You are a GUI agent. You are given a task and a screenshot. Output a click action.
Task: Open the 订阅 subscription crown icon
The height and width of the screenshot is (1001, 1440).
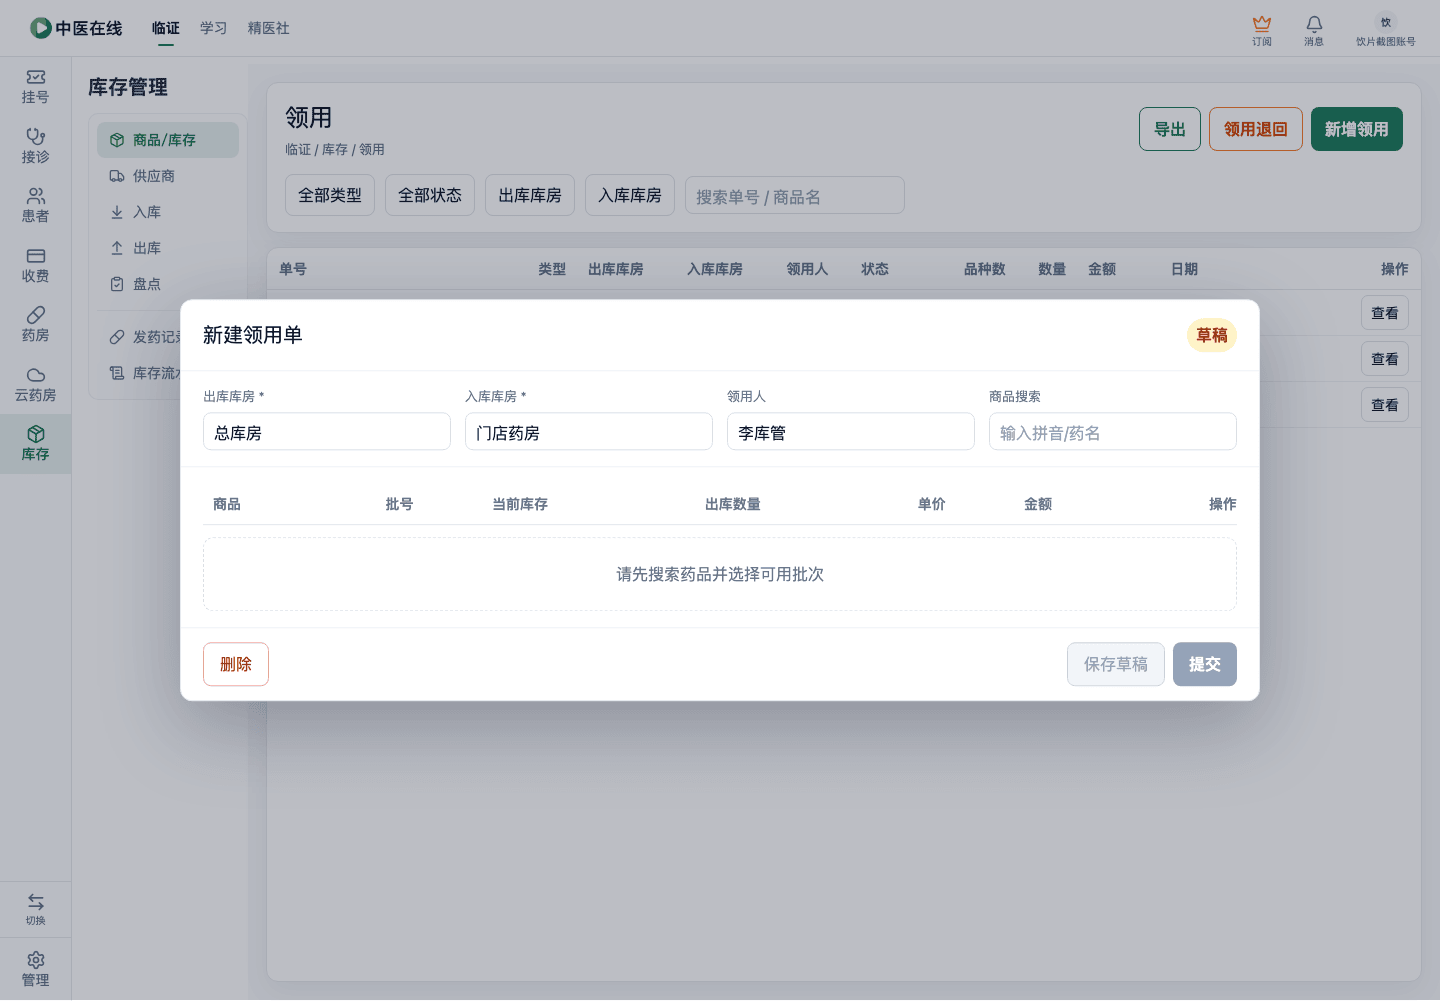[x=1262, y=23]
